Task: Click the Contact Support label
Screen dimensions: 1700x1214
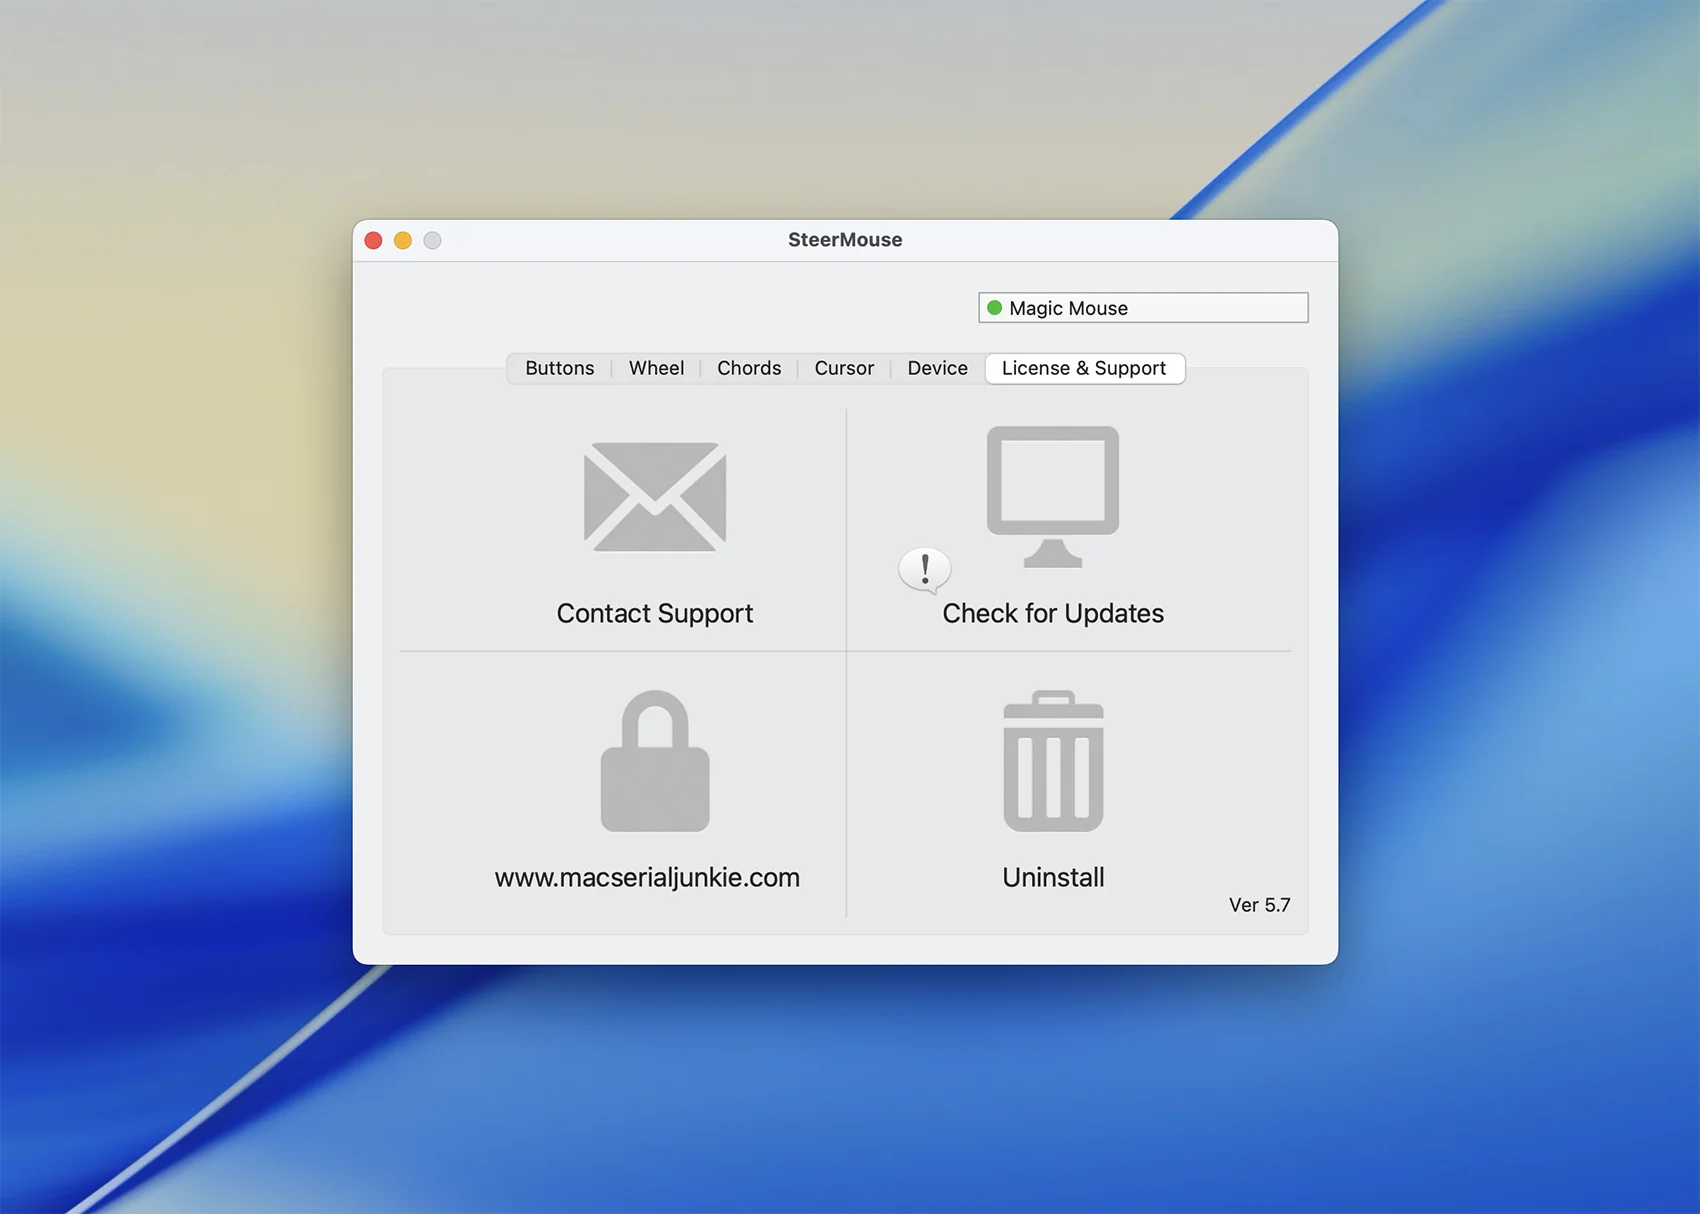Action: pyautogui.click(x=655, y=613)
